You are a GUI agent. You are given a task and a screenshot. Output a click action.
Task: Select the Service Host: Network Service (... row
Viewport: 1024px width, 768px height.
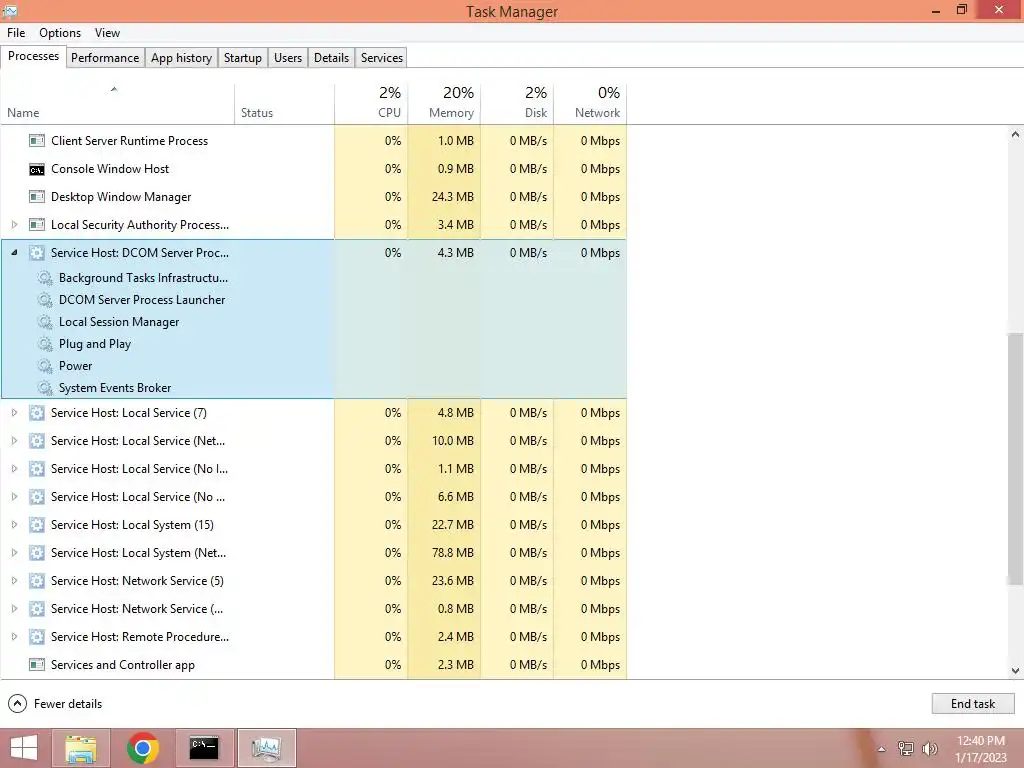(x=313, y=609)
